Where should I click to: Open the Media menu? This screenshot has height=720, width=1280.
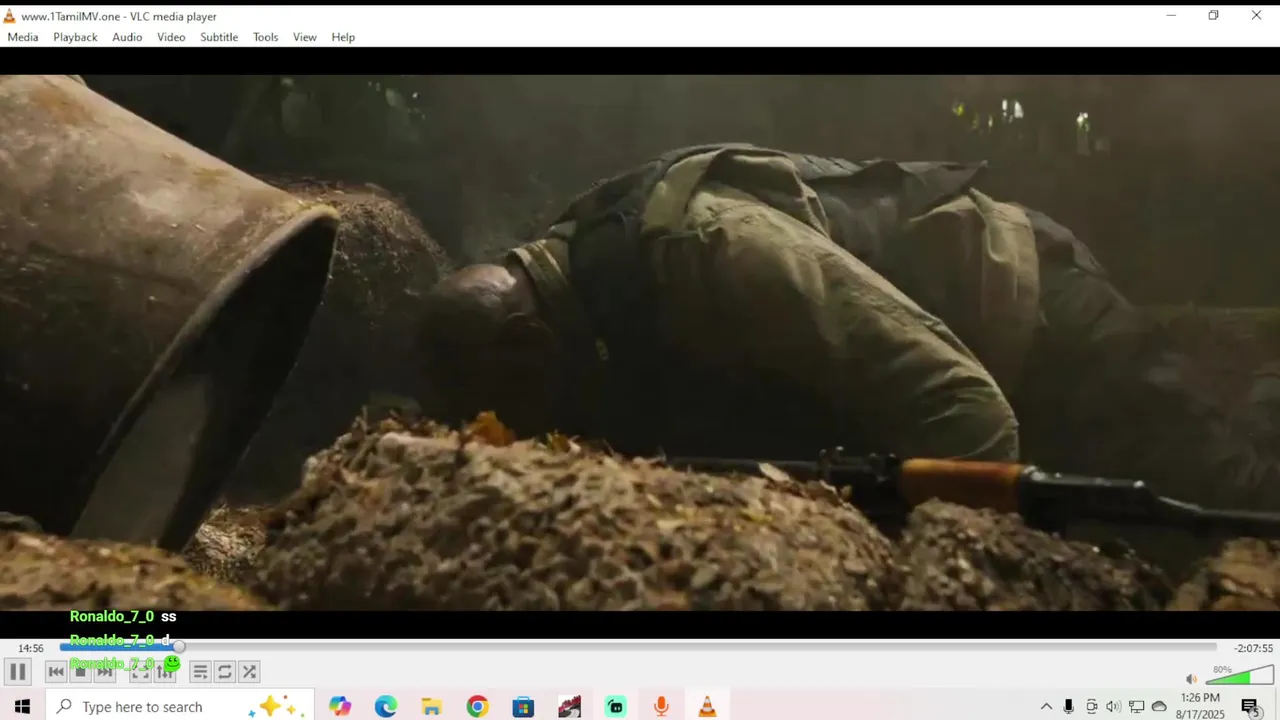coord(23,37)
